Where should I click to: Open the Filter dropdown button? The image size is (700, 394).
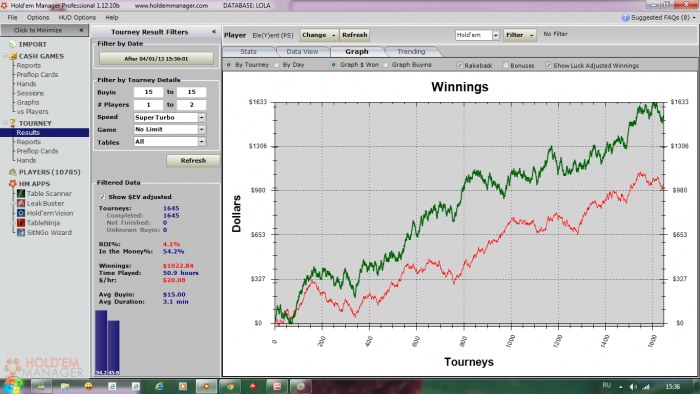coord(520,35)
